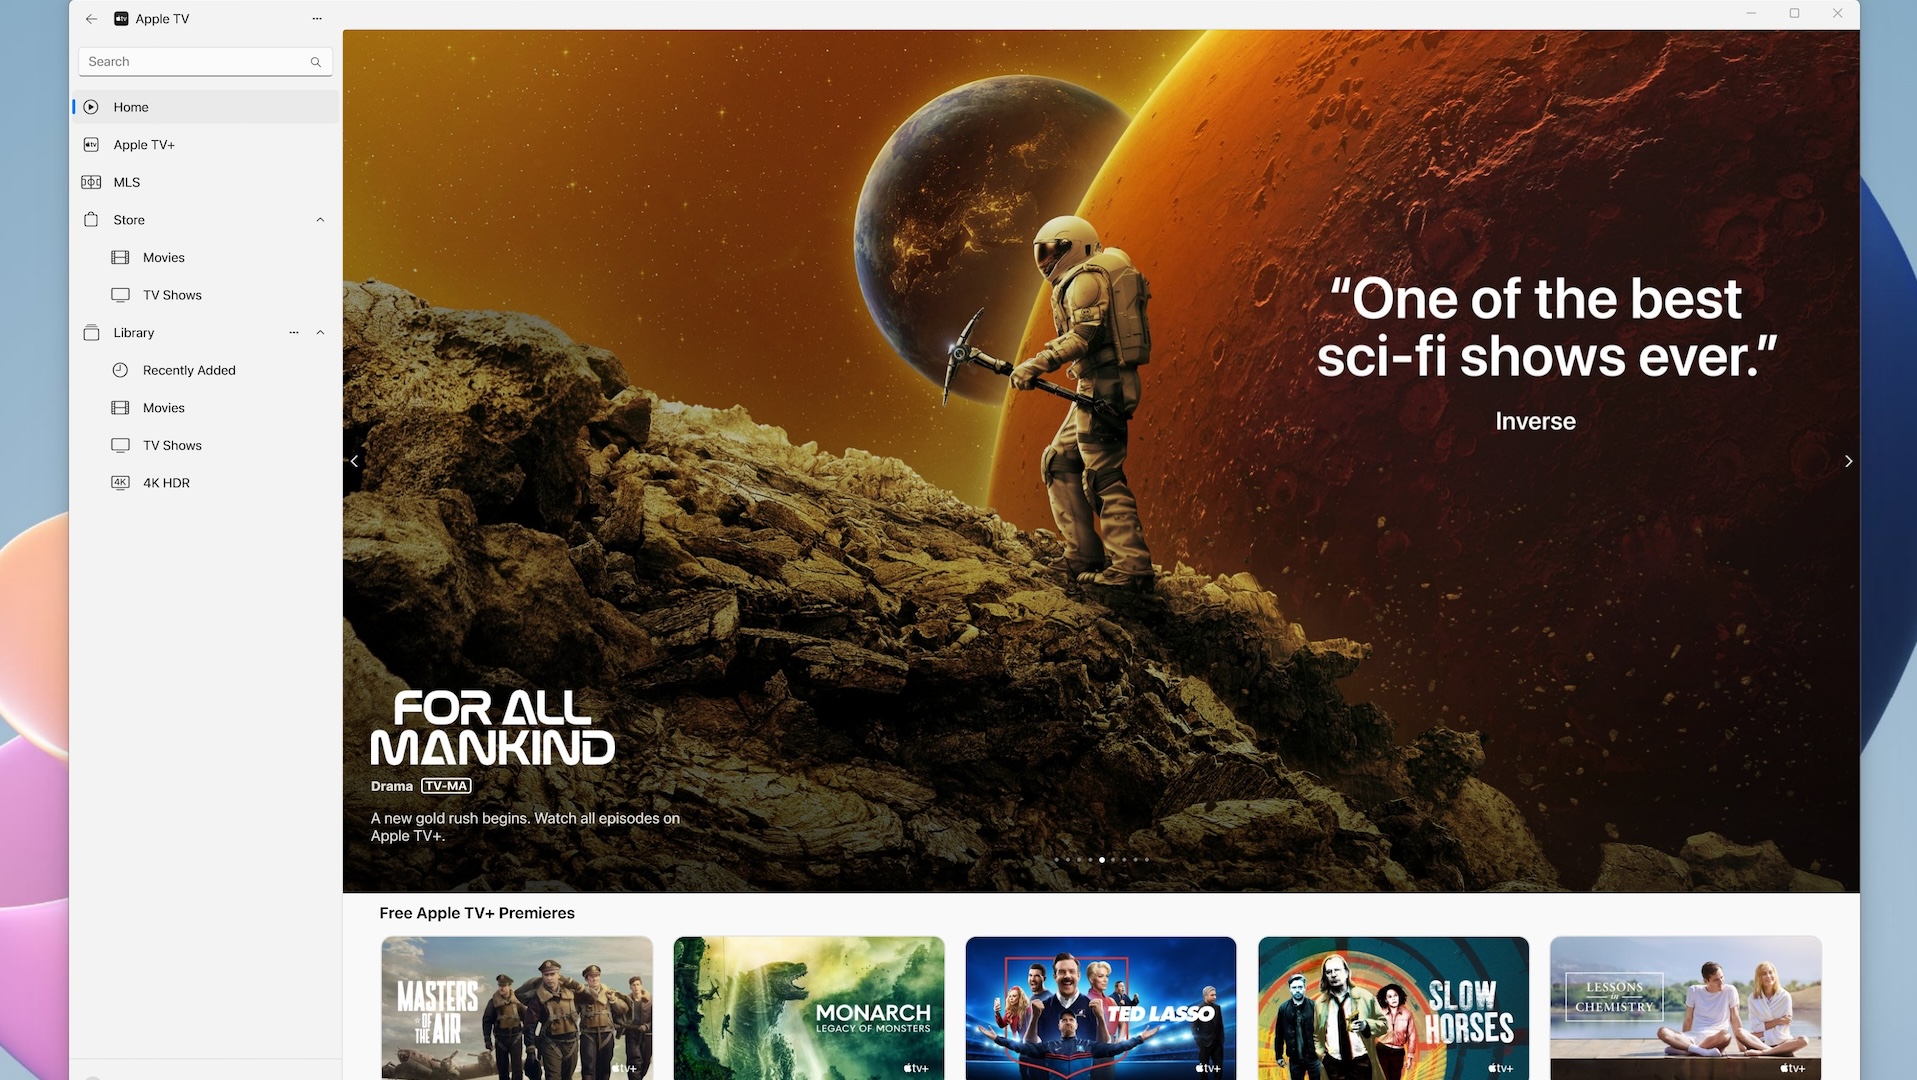
Task: Open the Masters of the Air thumbnail
Action: click(x=517, y=1008)
